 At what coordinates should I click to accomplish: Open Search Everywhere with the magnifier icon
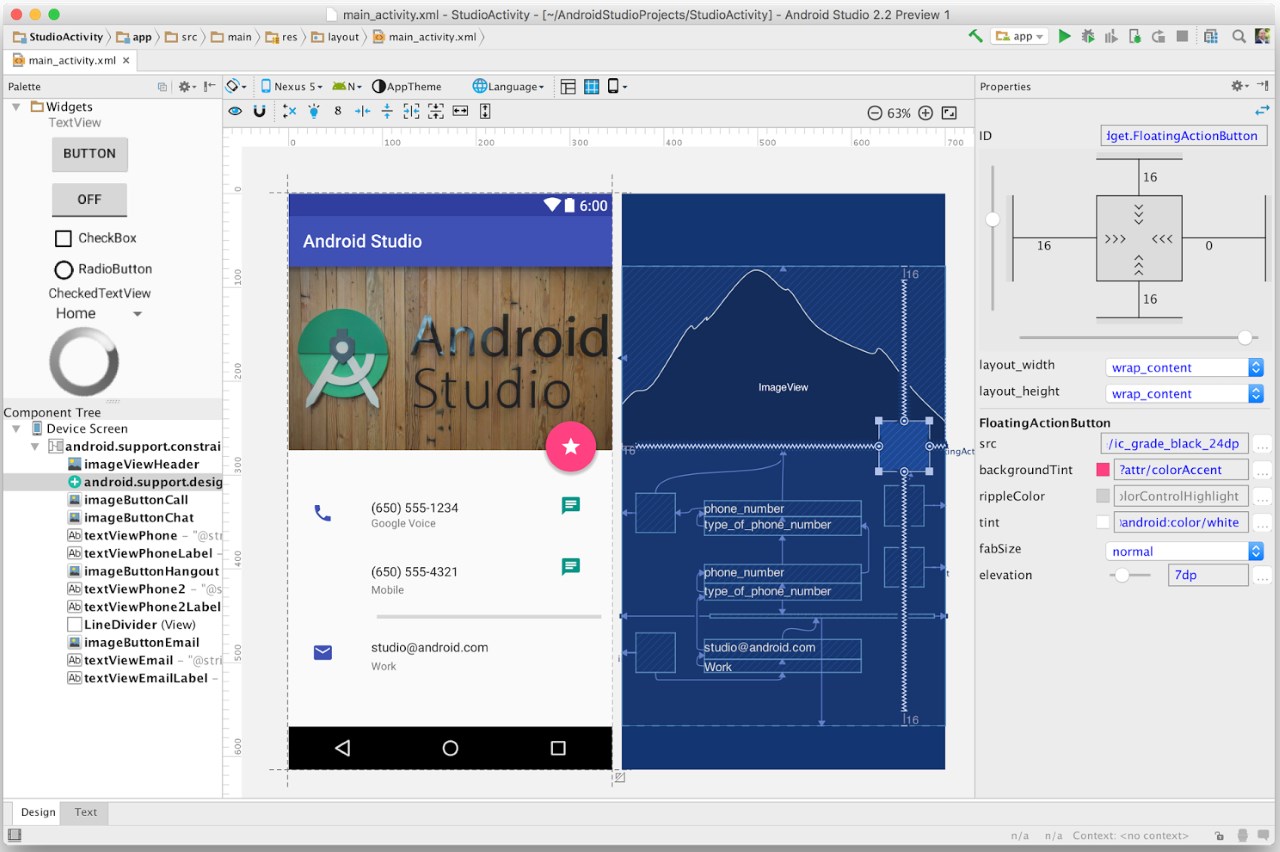tap(1239, 35)
